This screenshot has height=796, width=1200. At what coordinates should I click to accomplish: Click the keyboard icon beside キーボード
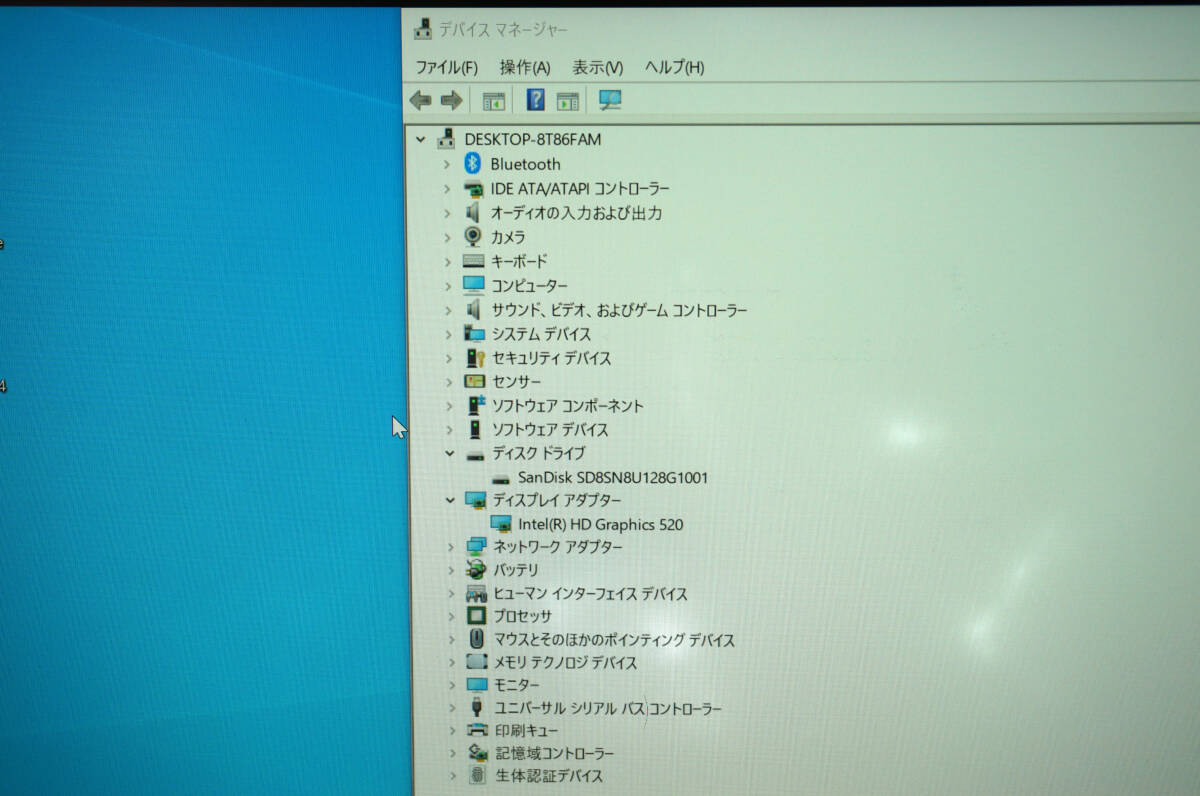tap(474, 261)
